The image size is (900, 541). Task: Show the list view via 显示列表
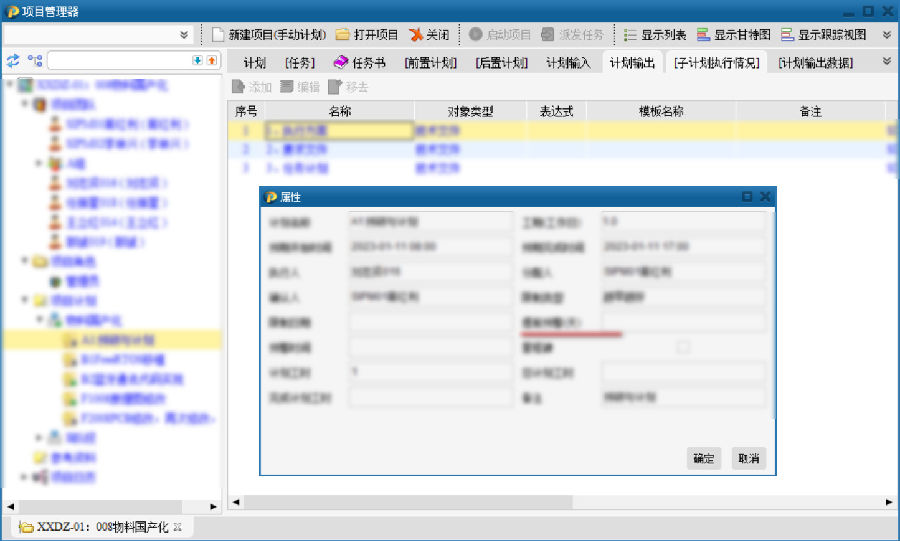point(631,34)
